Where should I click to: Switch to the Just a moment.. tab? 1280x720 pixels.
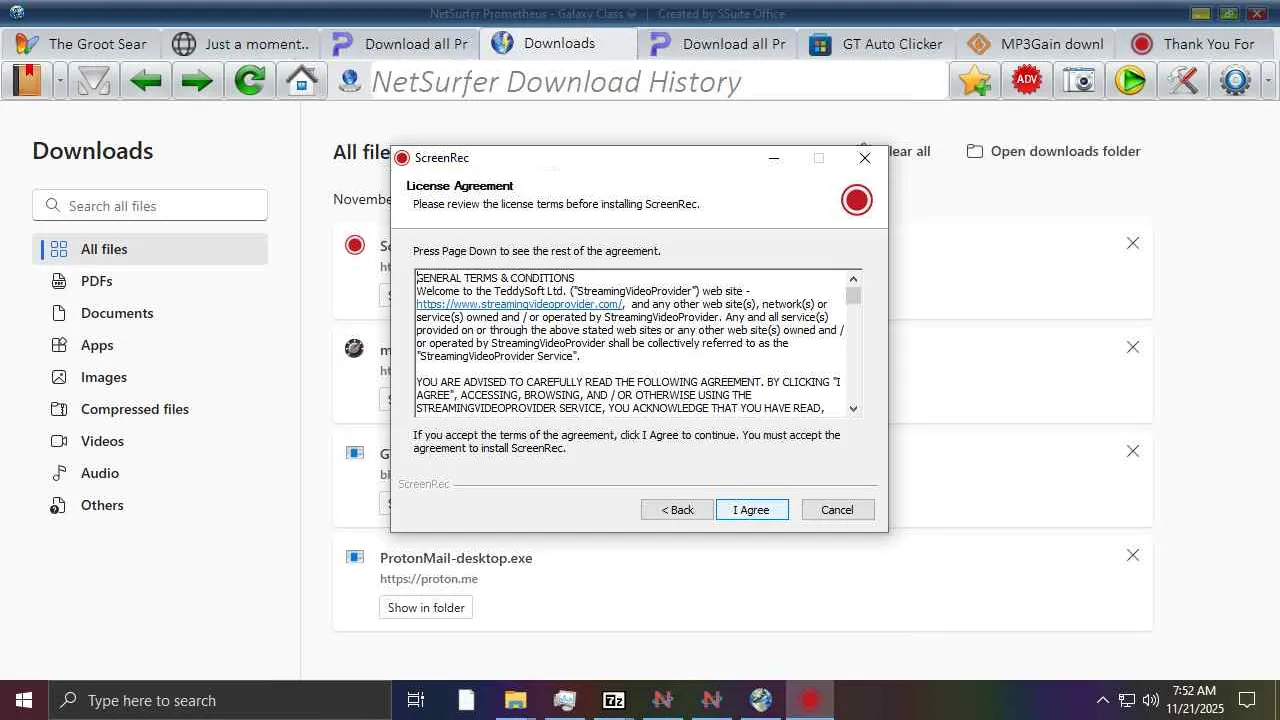(240, 44)
